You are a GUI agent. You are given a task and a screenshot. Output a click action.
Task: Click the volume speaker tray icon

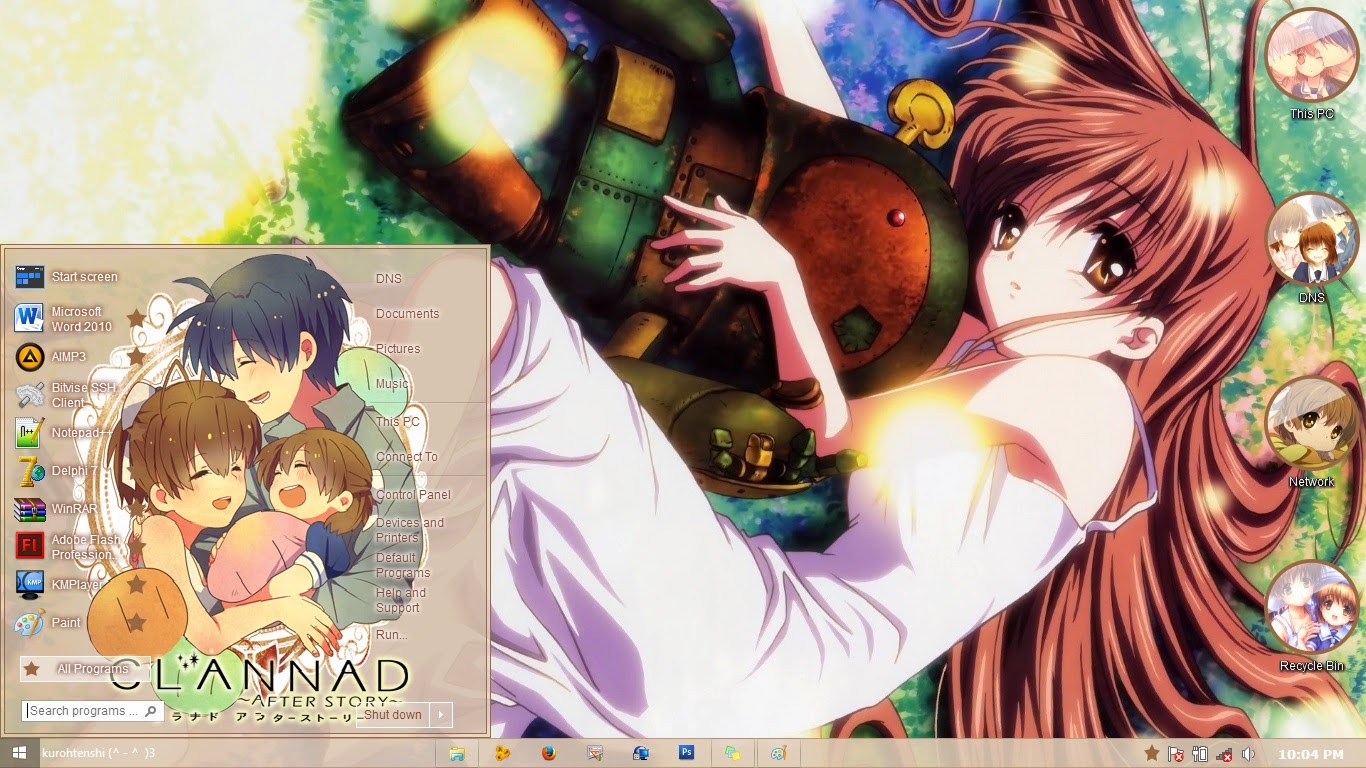coord(1248,754)
